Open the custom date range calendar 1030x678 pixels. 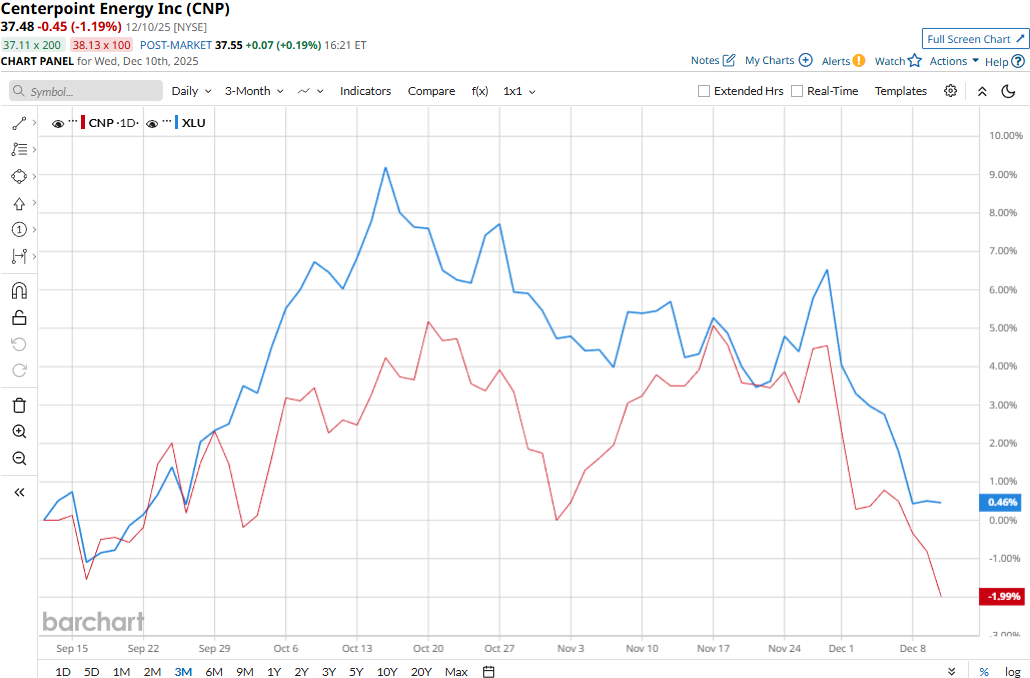[x=489, y=671]
